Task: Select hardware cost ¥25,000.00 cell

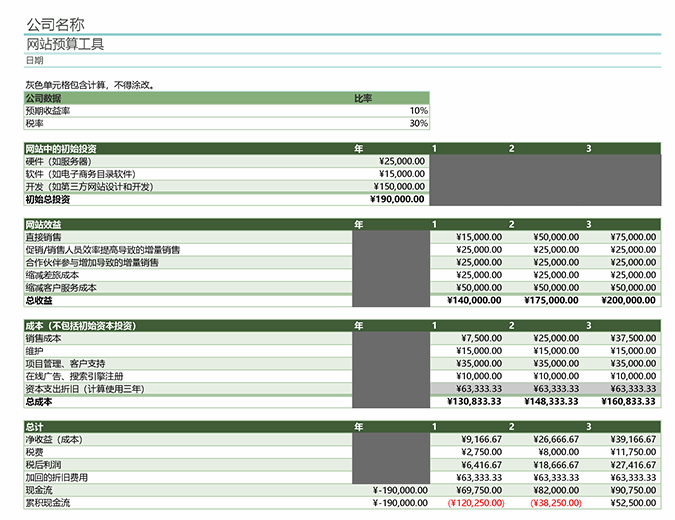Action: pos(402,161)
